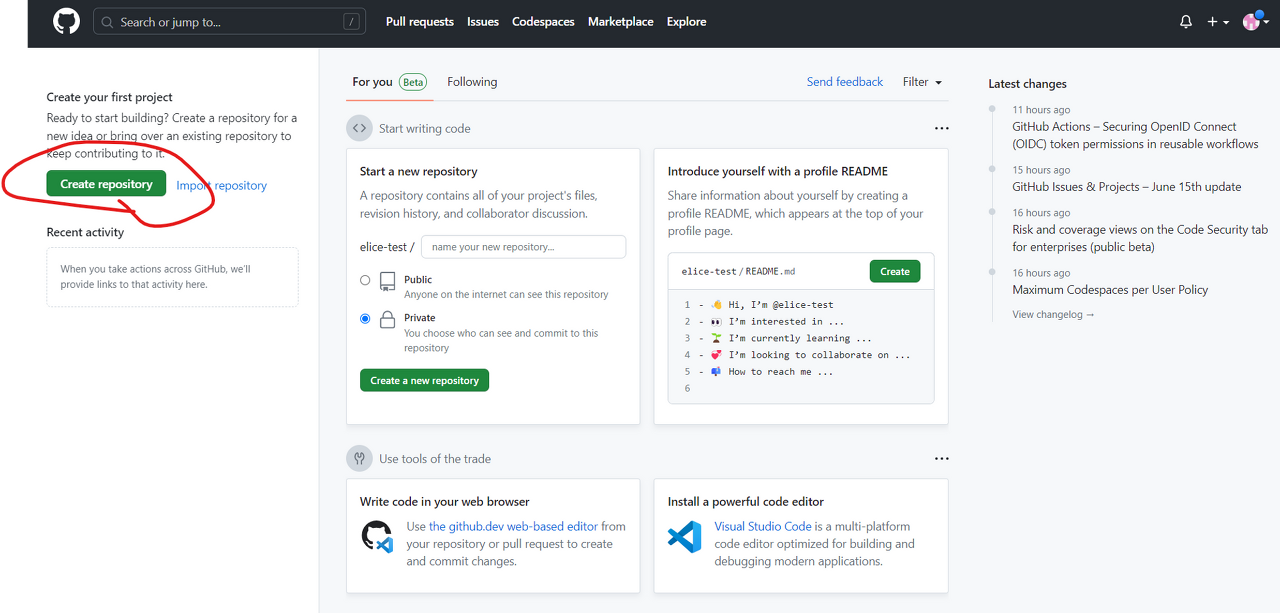Click the Start a new repository card title
Image resolution: width=1280 pixels, height=613 pixels.
coord(419,171)
